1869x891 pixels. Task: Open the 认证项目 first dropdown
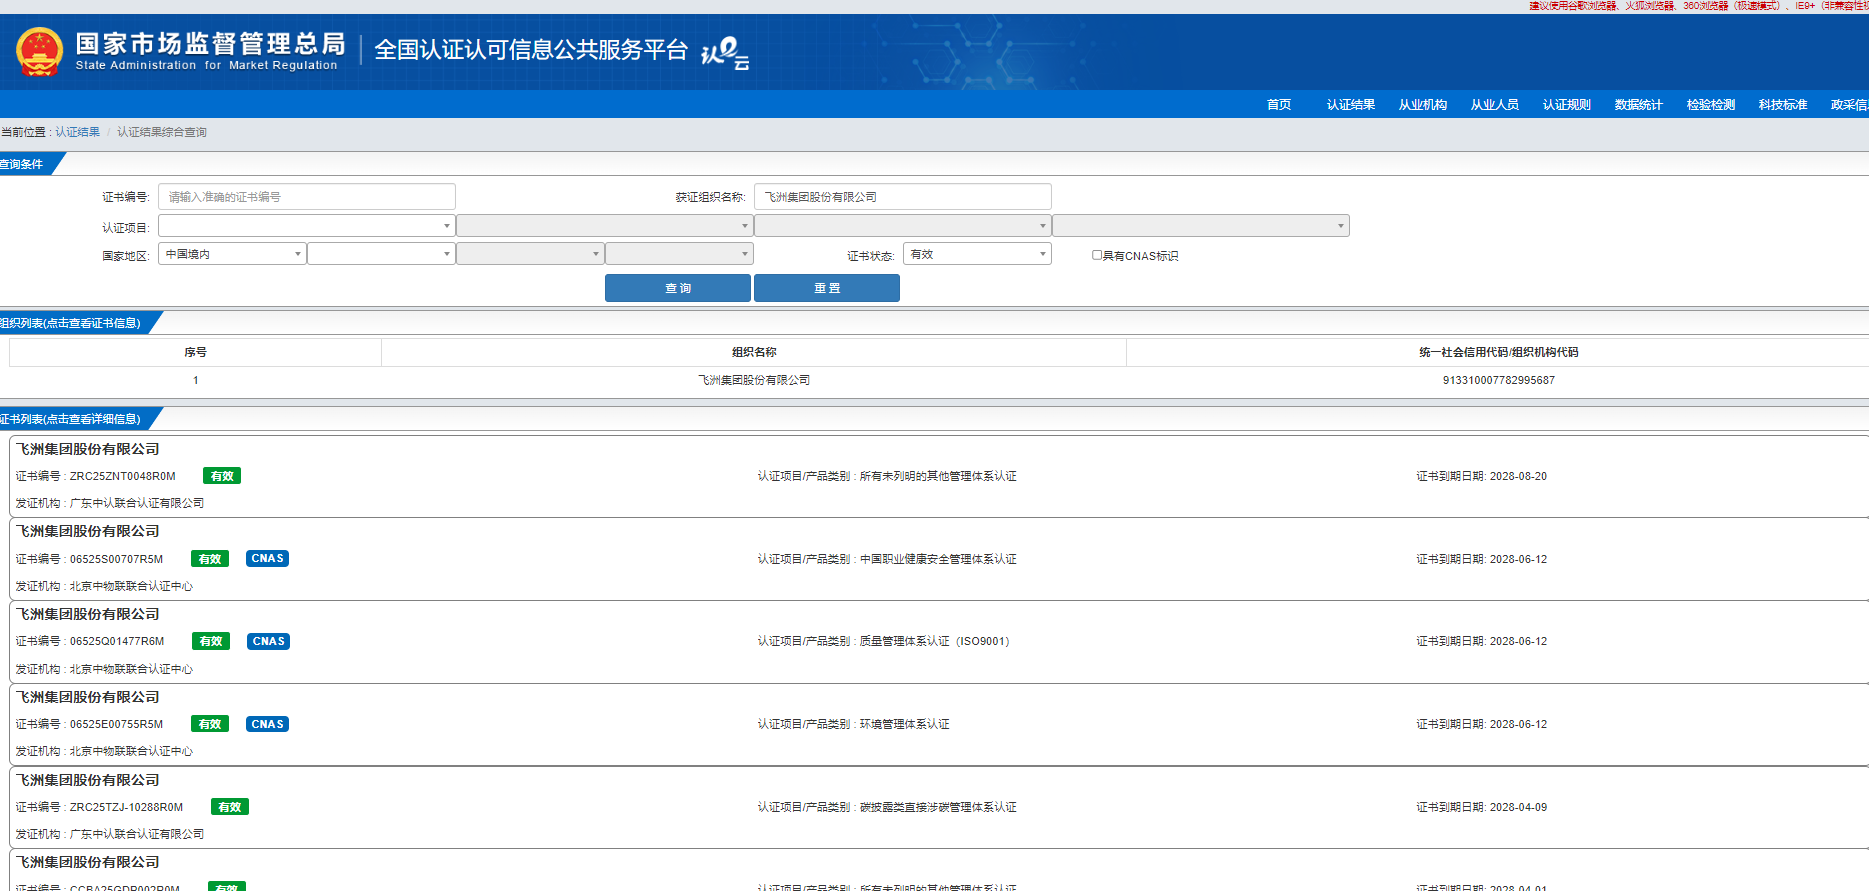[306, 226]
